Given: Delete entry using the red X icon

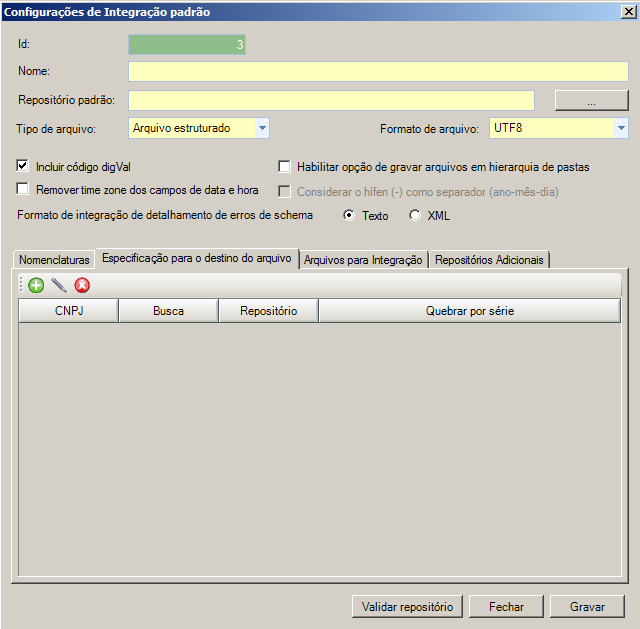Looking at the screenshot, I should (82, 285).
